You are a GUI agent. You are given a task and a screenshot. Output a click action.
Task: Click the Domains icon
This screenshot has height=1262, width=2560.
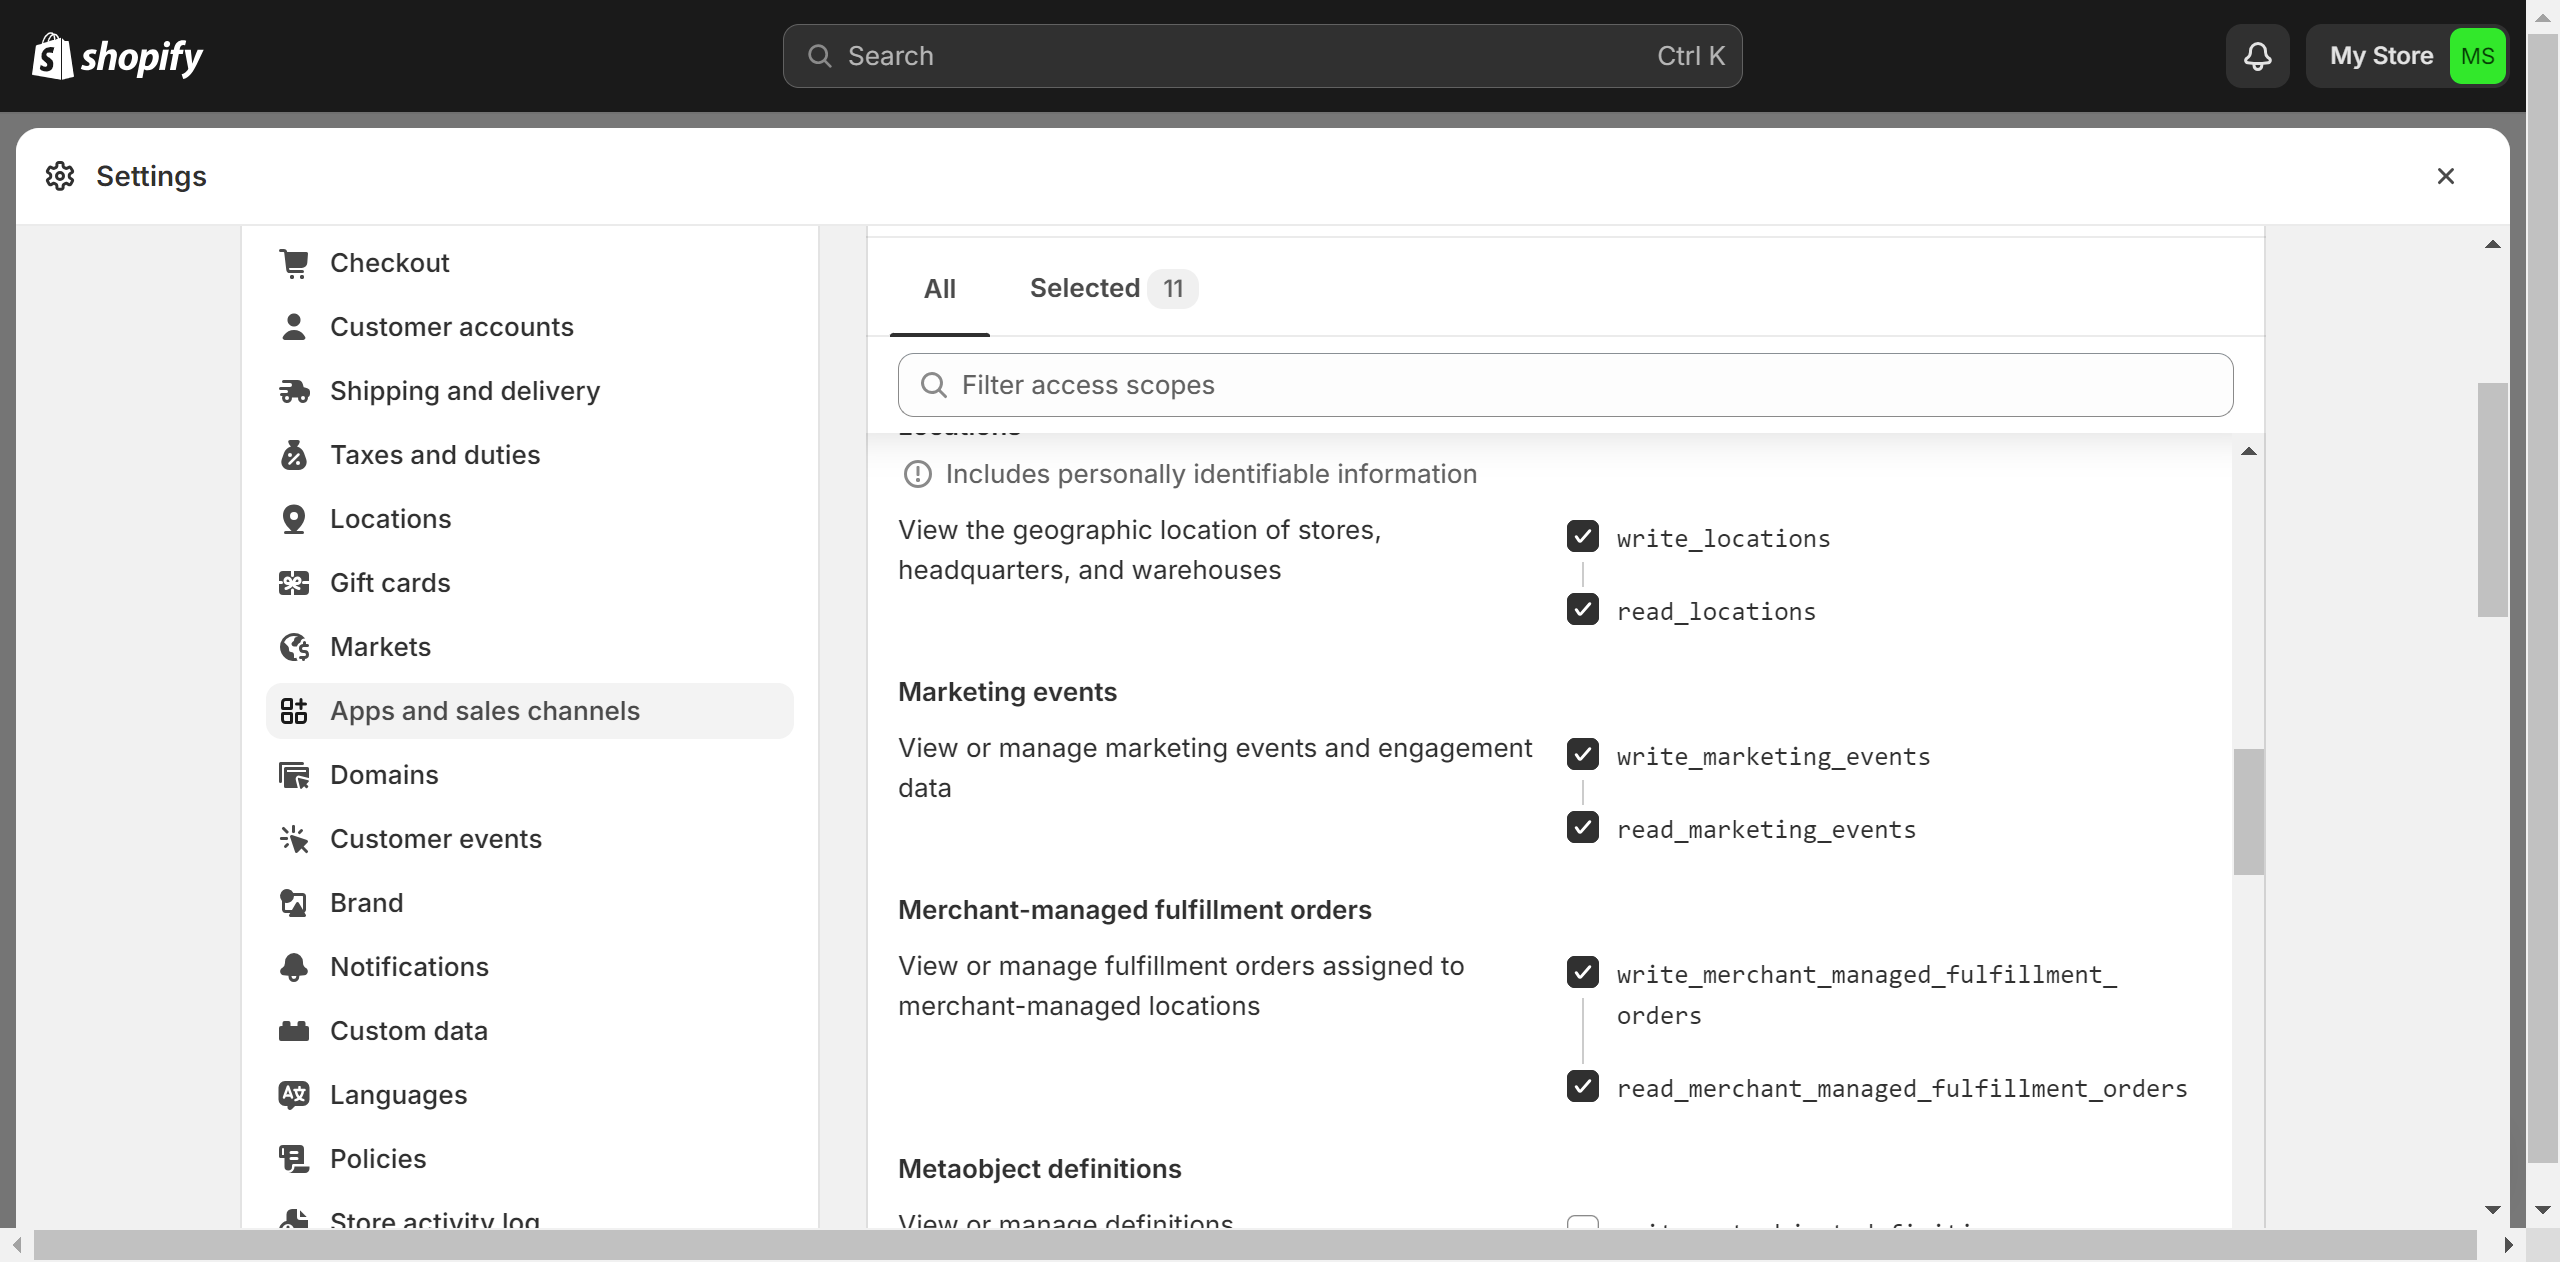[x=294, y=775]
